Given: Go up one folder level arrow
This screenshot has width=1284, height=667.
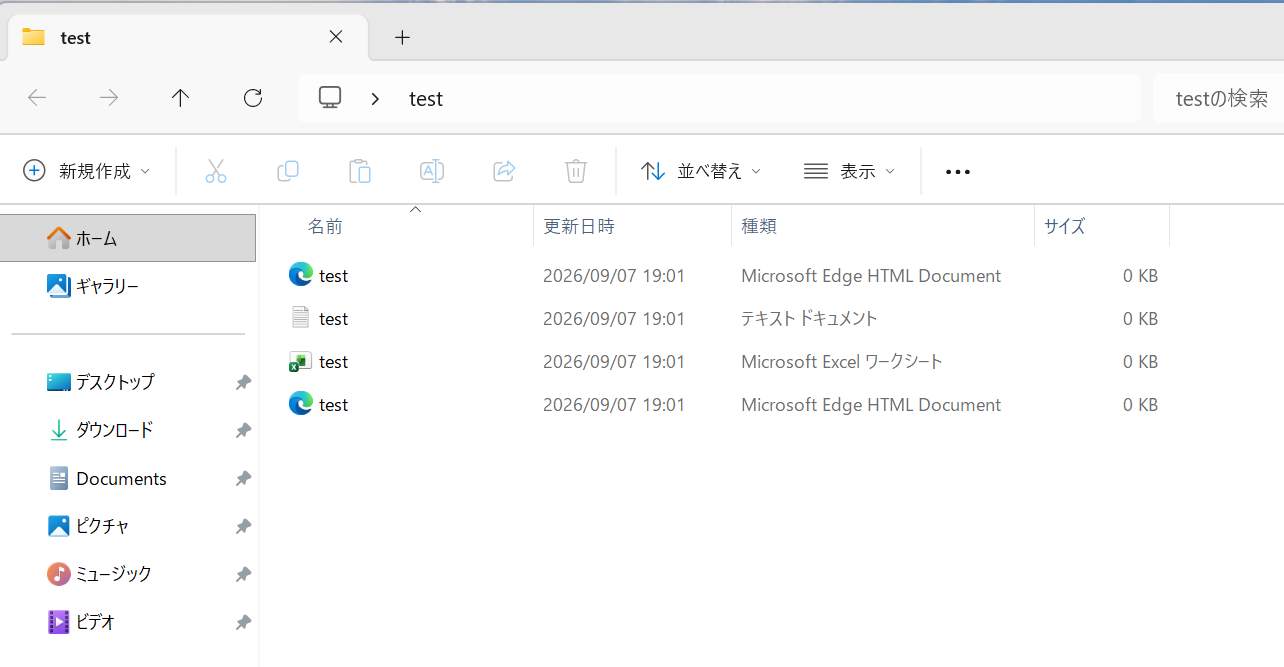Looking at the screenshot, I should click(x=180, y=98).
